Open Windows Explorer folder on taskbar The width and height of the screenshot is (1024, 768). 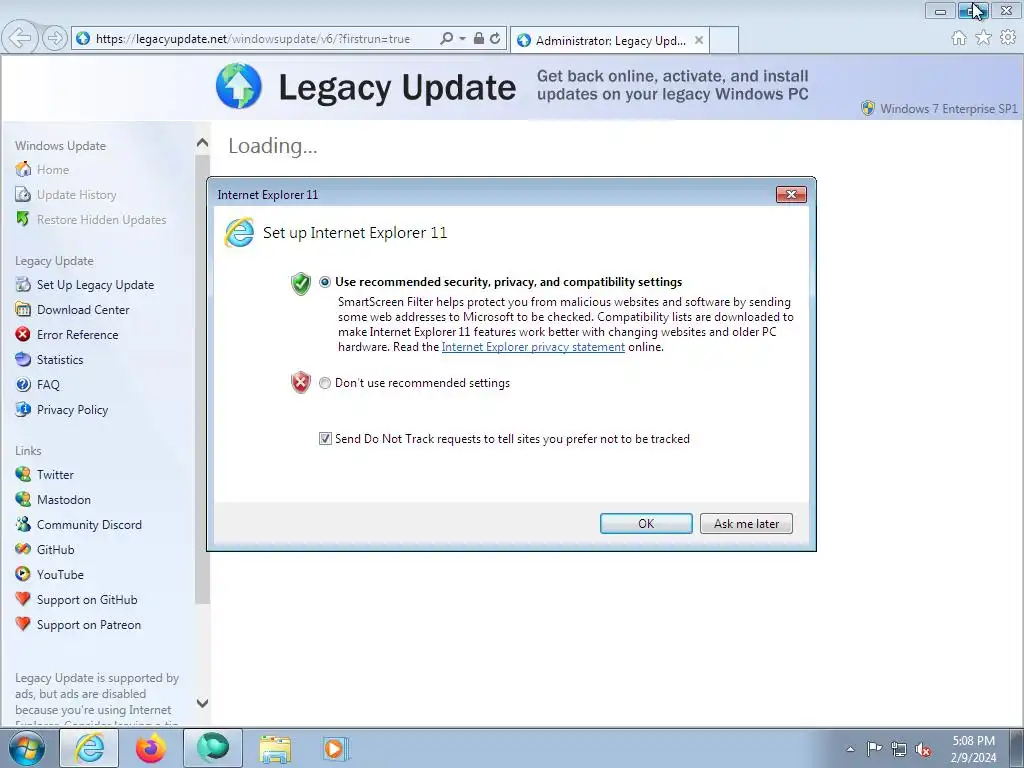tap(275, 748)
